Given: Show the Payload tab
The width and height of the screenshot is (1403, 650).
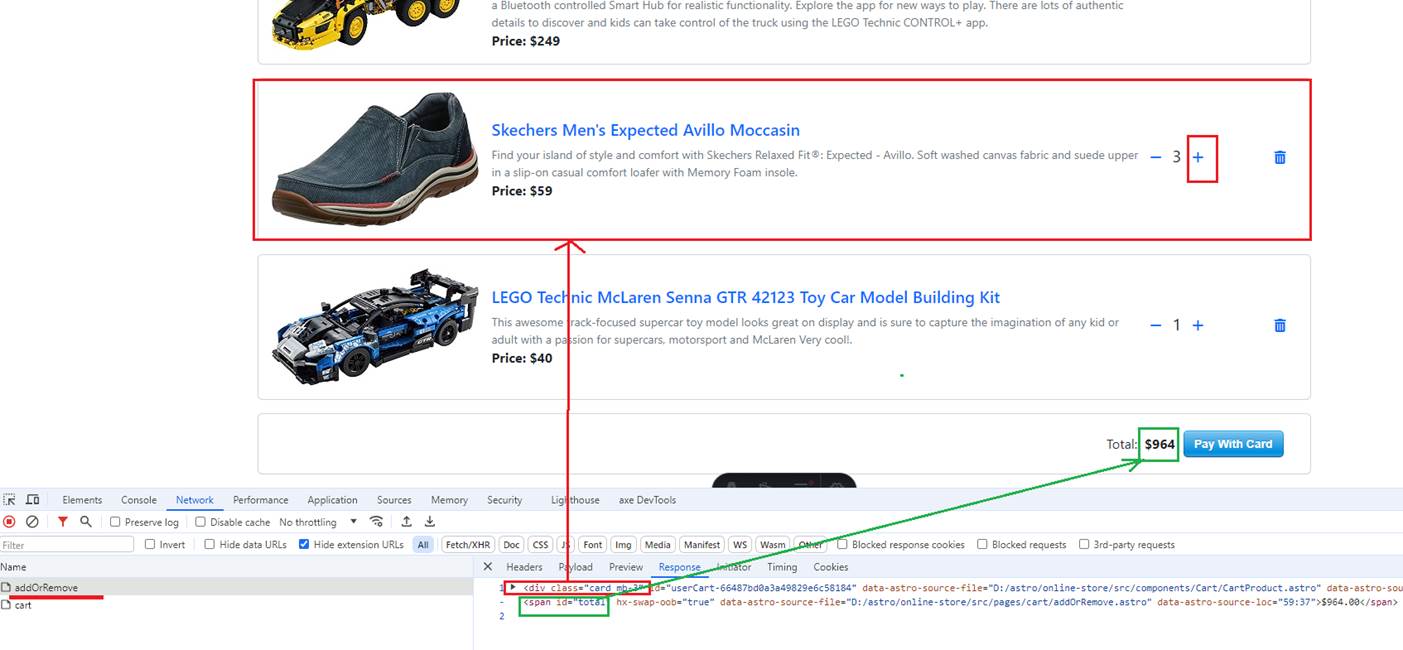Looking at the screenshot, I should pyautogui.click(x=575, y=567).
